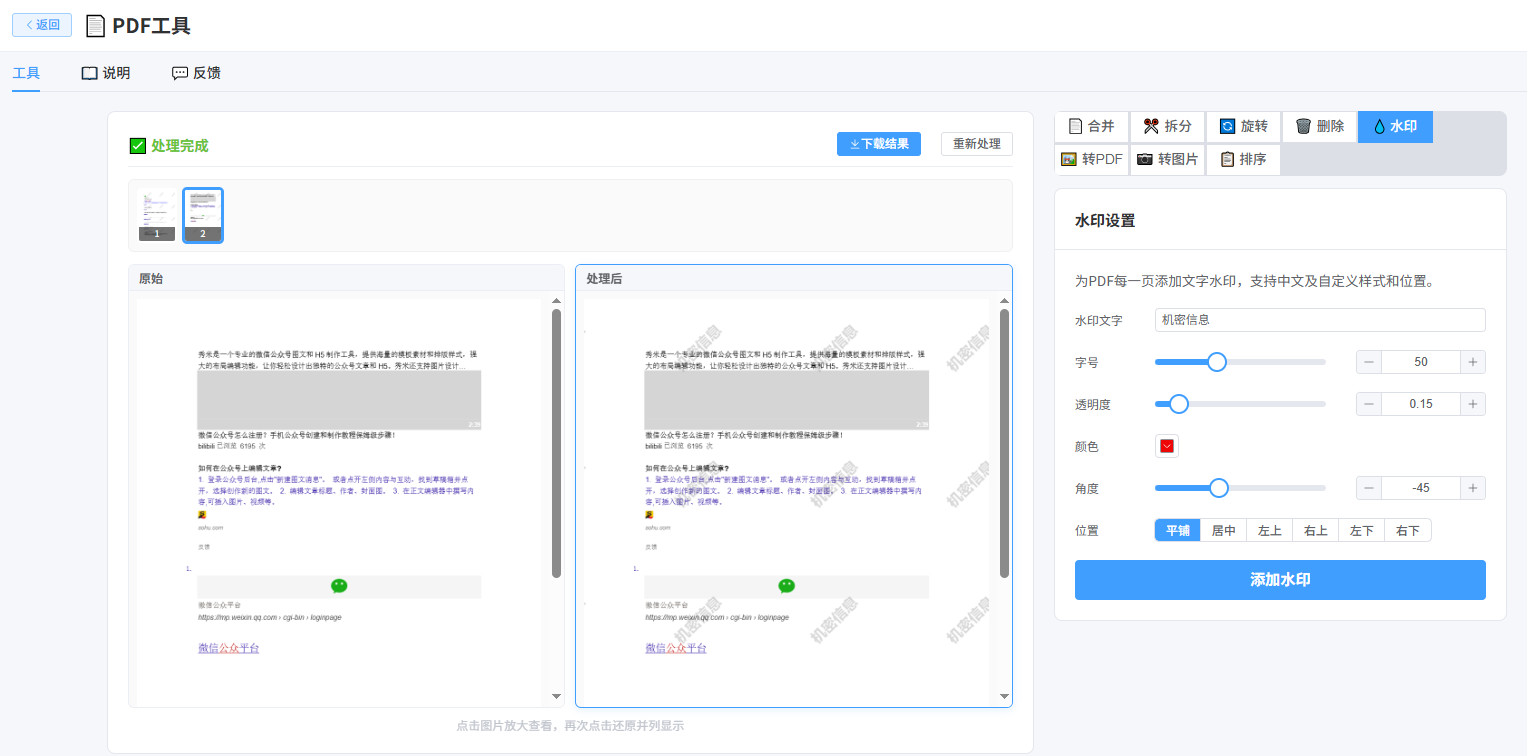Image resolution: width=1527 pixels, height=756 pixels.
Task: Click the 下载结果 download button
Action: coord(879,144)
